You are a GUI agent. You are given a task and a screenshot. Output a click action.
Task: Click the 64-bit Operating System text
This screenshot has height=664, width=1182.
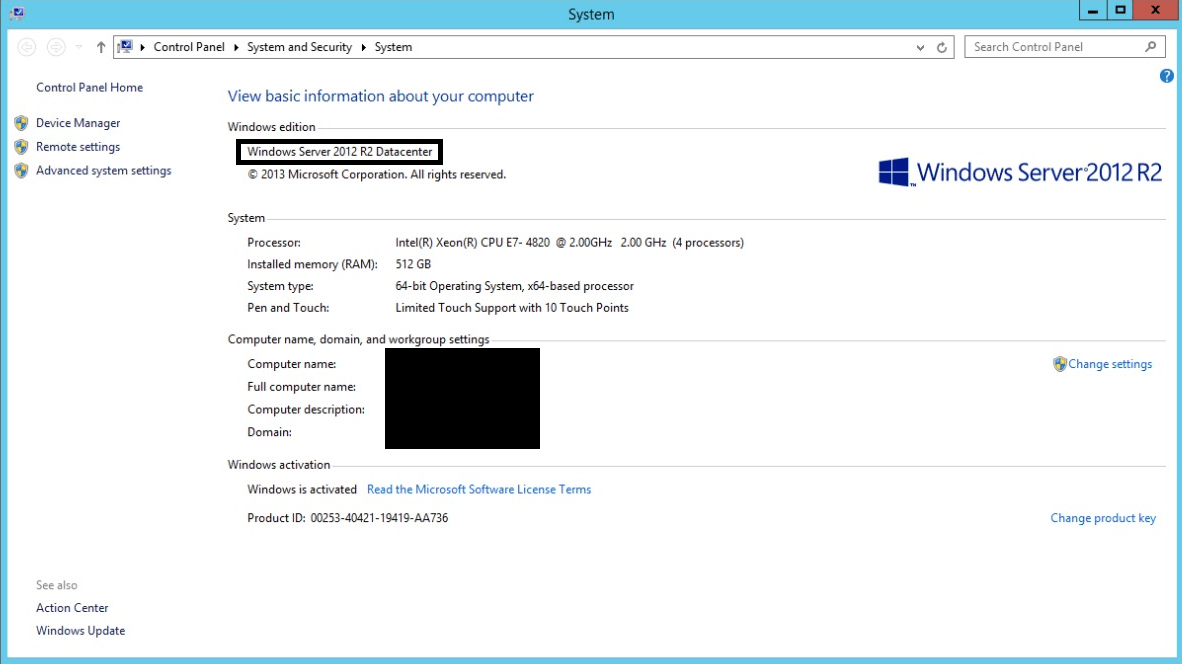(514, 286)
